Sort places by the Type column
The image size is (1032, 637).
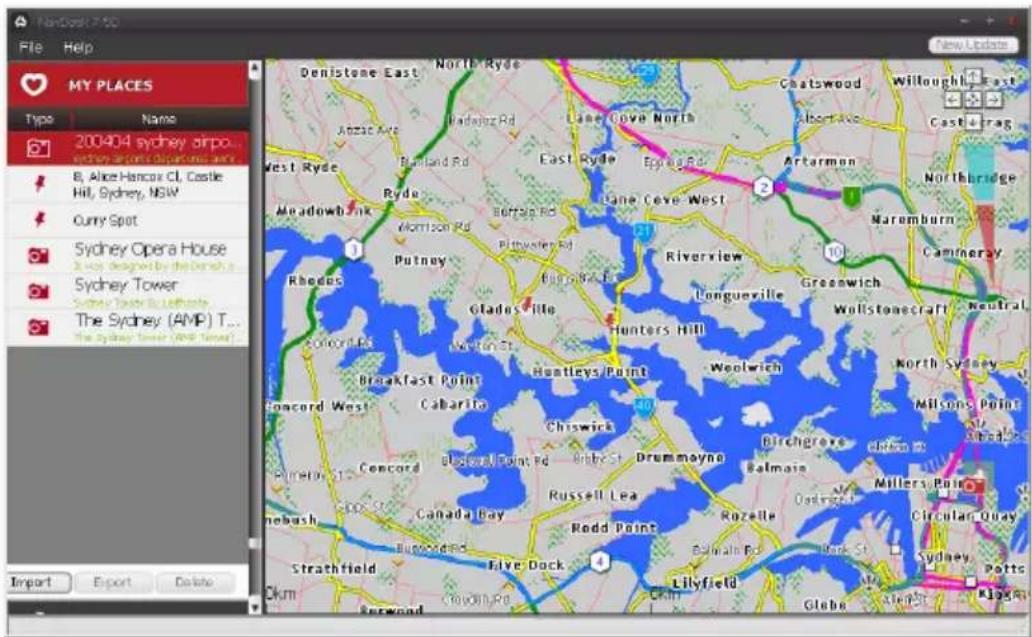tap(39, 119)
